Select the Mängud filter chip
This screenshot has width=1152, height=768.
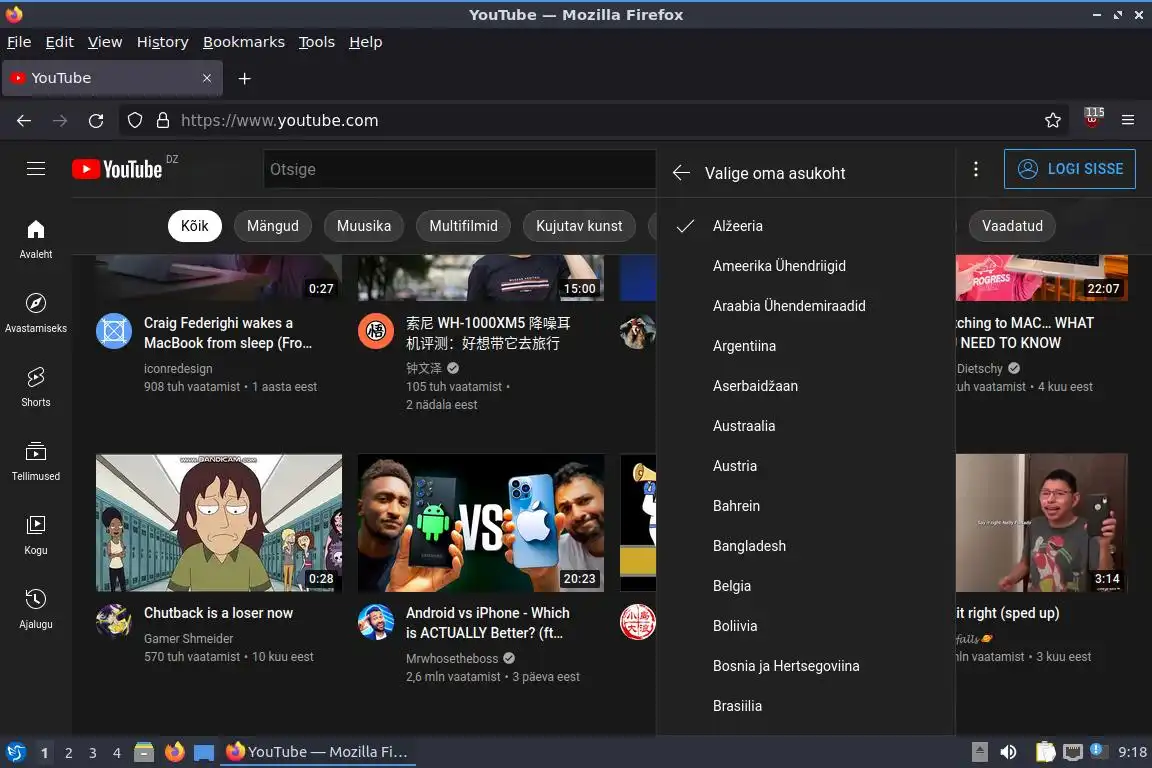point(273,226)
